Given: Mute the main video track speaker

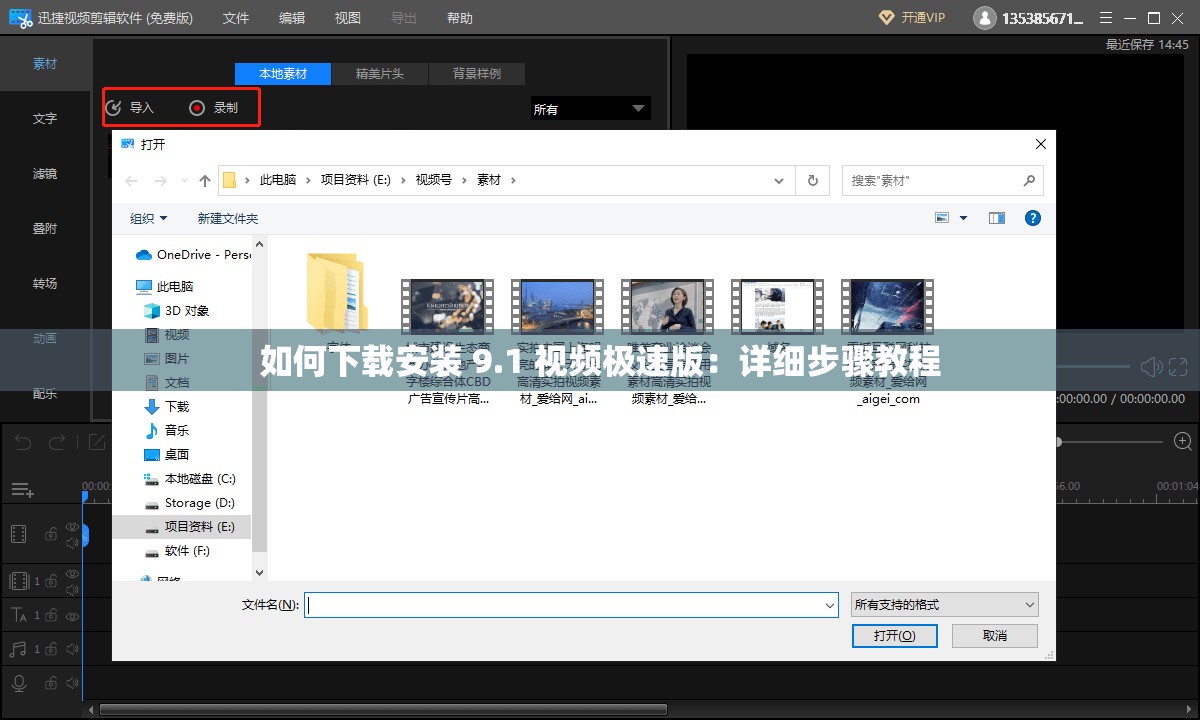Looking at the screenshot, I should [72, 543].
